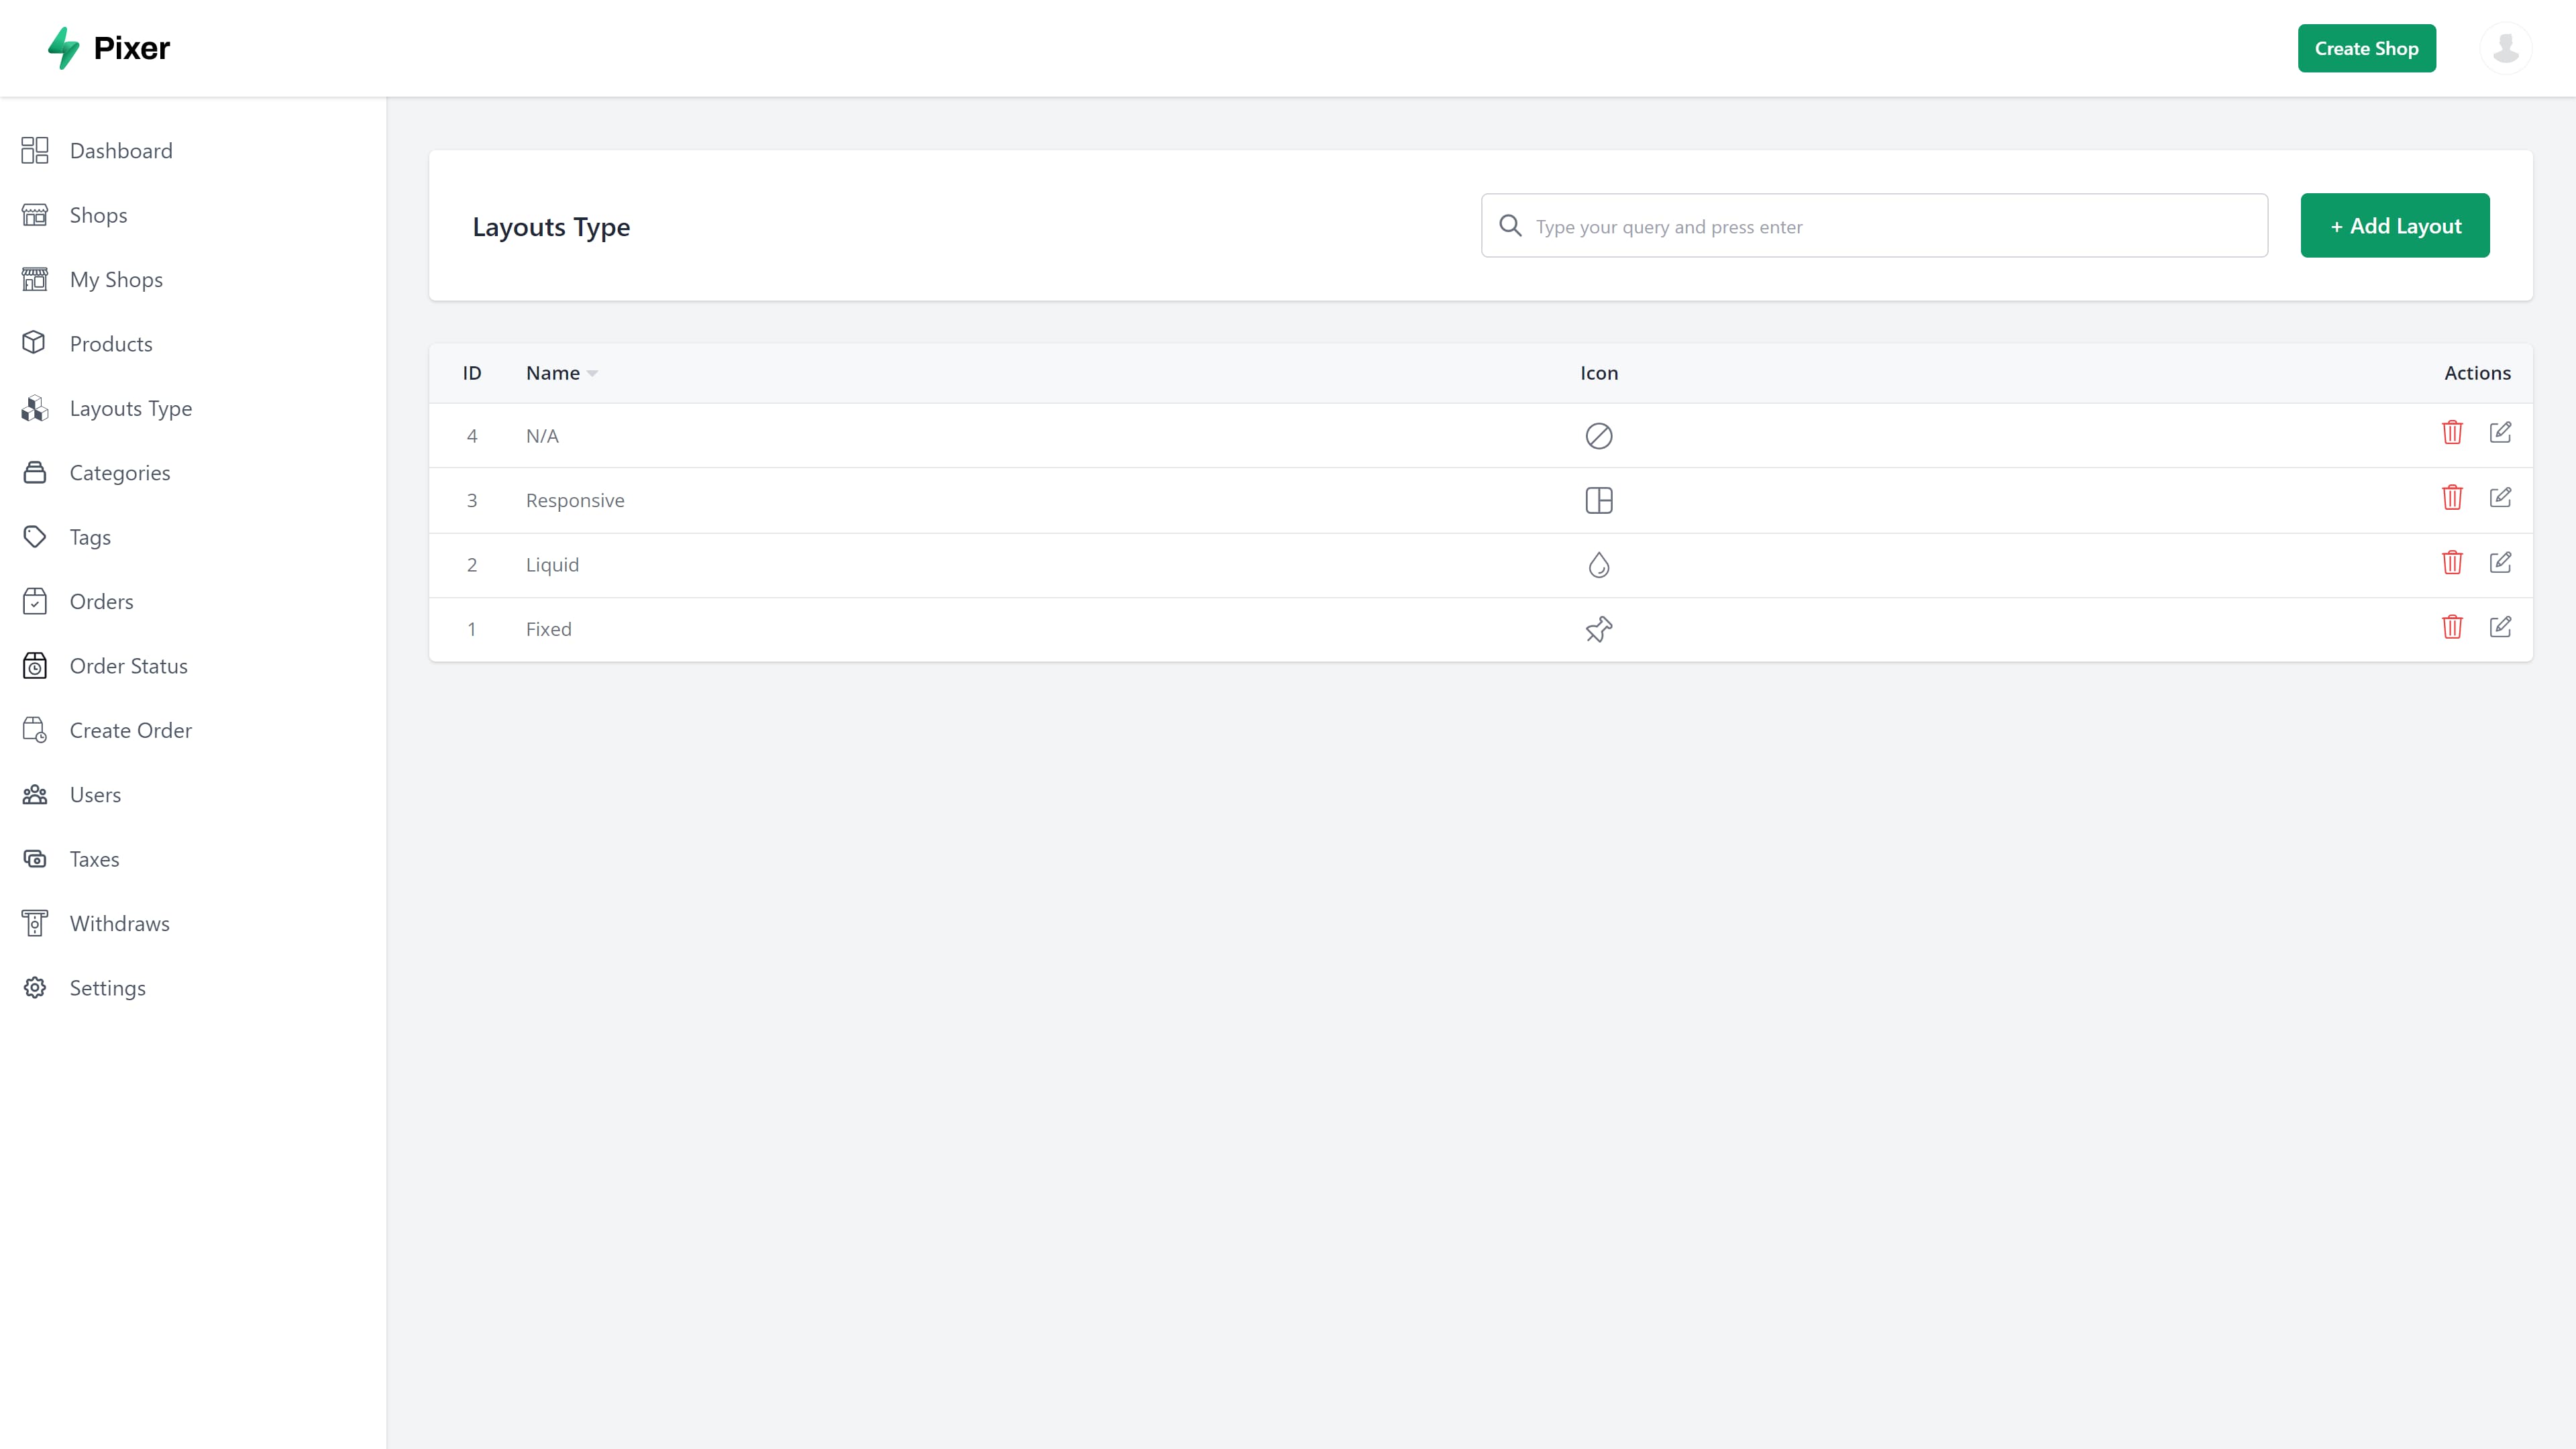Viewport: 2576px width, 1449px height.
Task: Select the Dashboard icon in the sidebar
Action: click(34, 150)
